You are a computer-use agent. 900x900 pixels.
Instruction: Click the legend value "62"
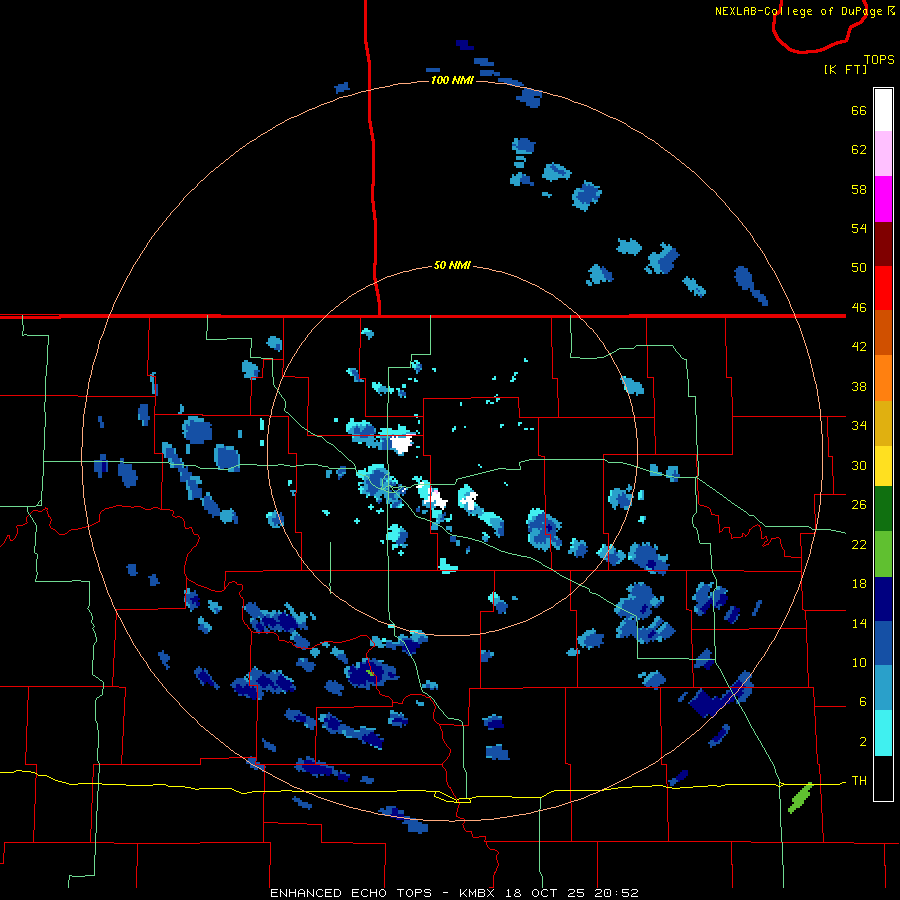[859, 149]
